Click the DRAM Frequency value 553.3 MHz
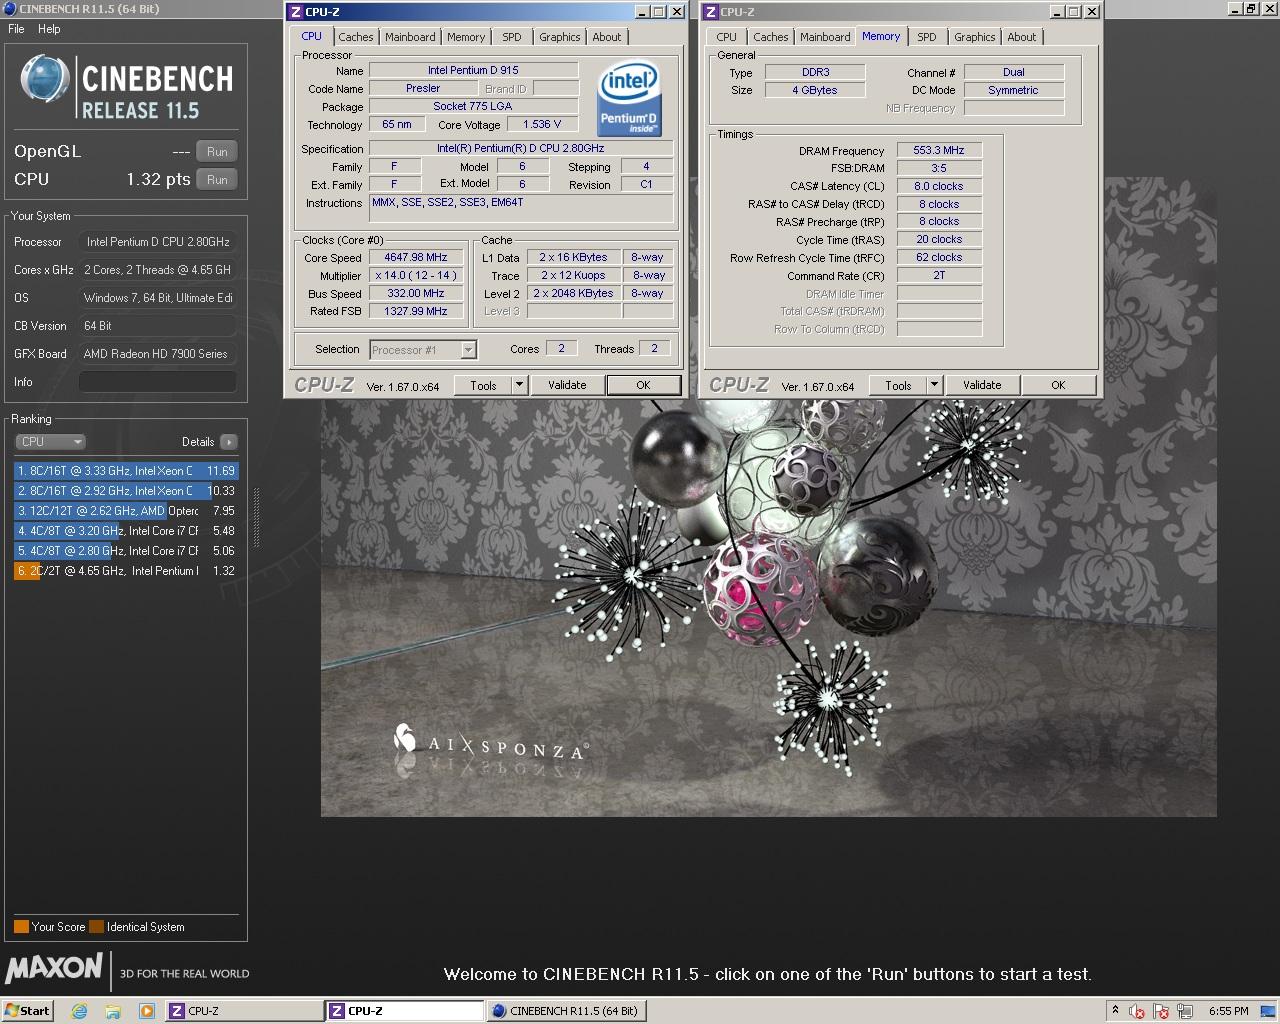This screenshot has height=1024, width=1280. [x=939, y=150]
